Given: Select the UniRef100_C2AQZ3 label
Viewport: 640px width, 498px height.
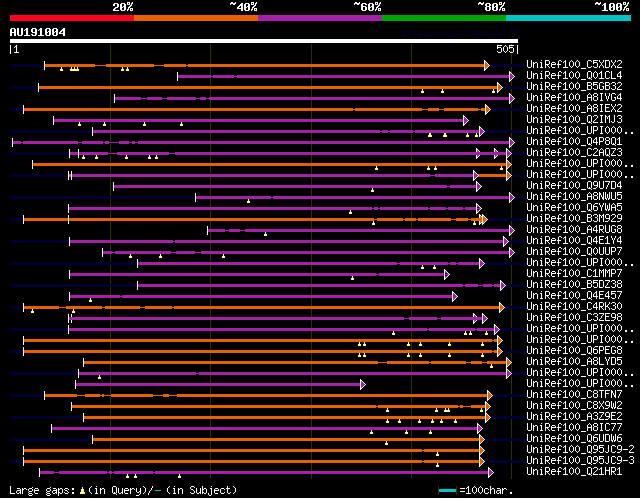Looking at the screenshot, I should [x=574, y=152].
